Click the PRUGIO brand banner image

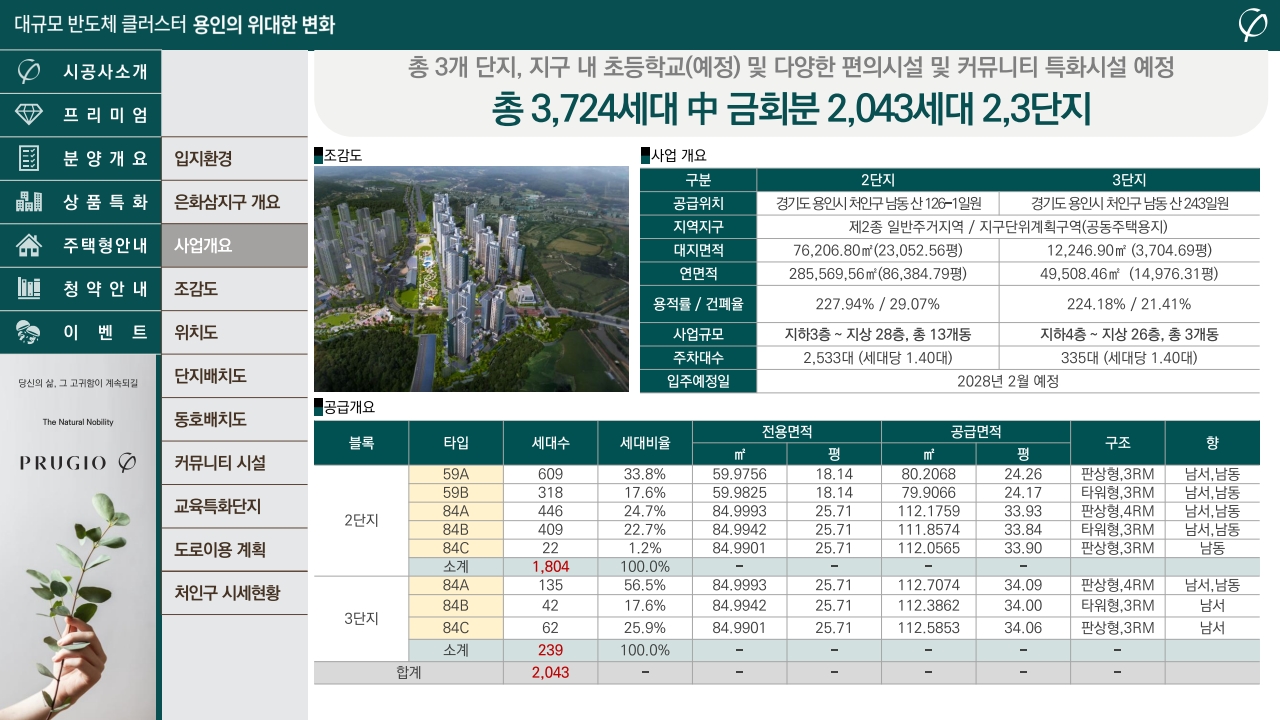(78, 537)
